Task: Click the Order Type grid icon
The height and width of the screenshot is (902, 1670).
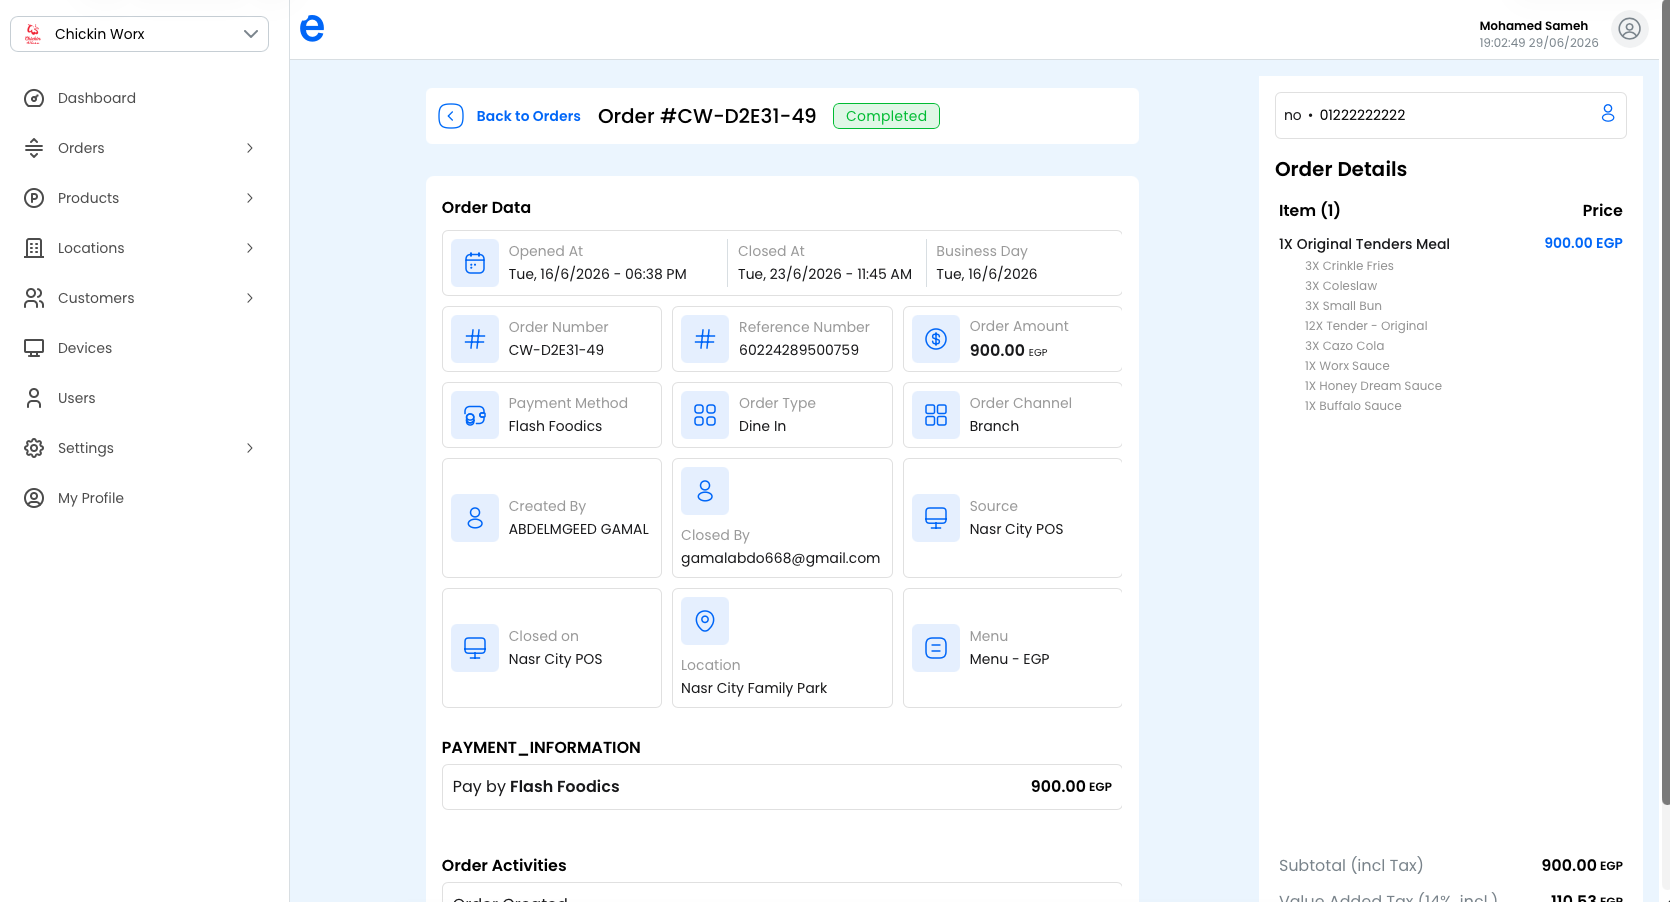Action: coord(705,415)
